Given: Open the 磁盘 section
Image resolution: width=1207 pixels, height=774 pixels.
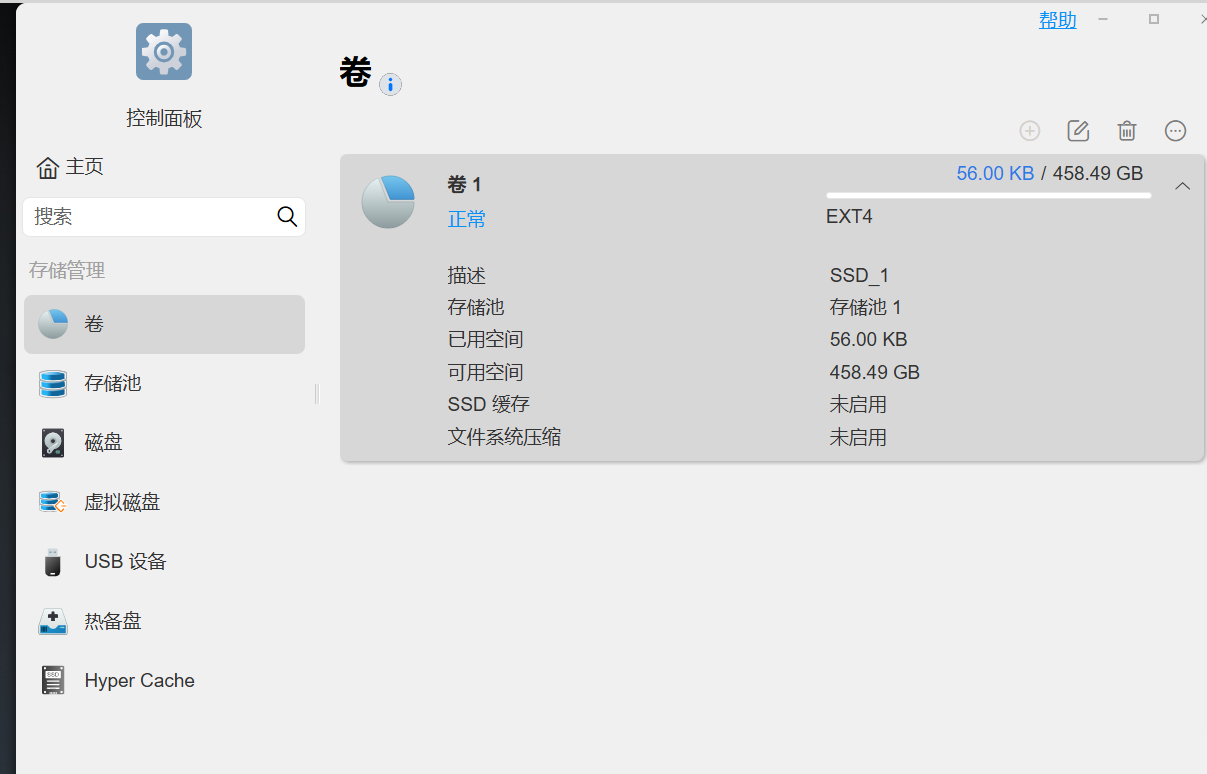Looking at the screenshot, I should pos(164,443).
